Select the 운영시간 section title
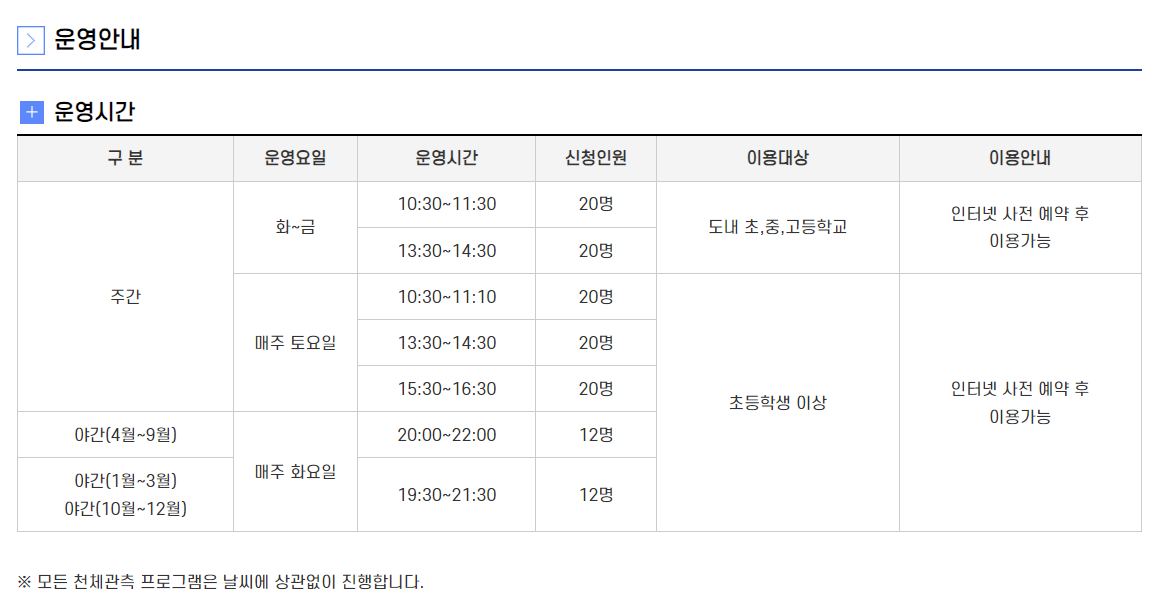The width and height of the screenshot is (1175, 612). coord(94,112)
